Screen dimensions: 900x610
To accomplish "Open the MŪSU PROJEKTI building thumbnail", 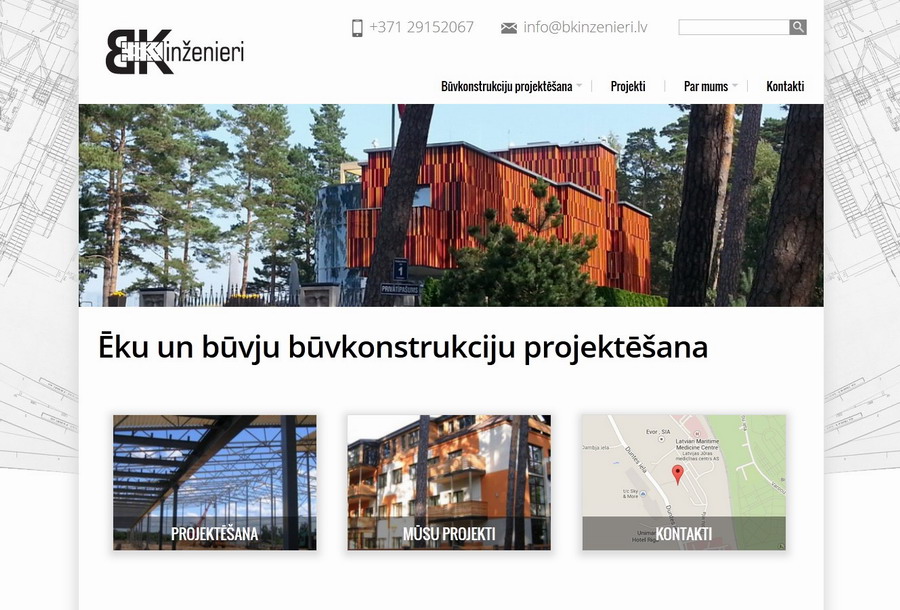I will (x=449, y=483).
